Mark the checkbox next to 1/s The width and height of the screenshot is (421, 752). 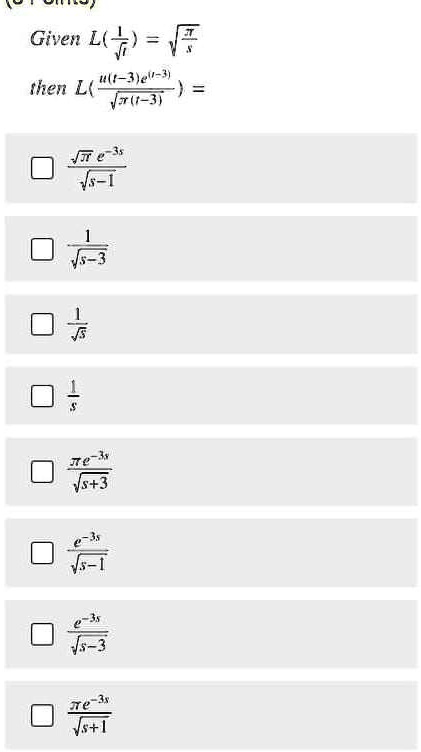click(42, 396)
